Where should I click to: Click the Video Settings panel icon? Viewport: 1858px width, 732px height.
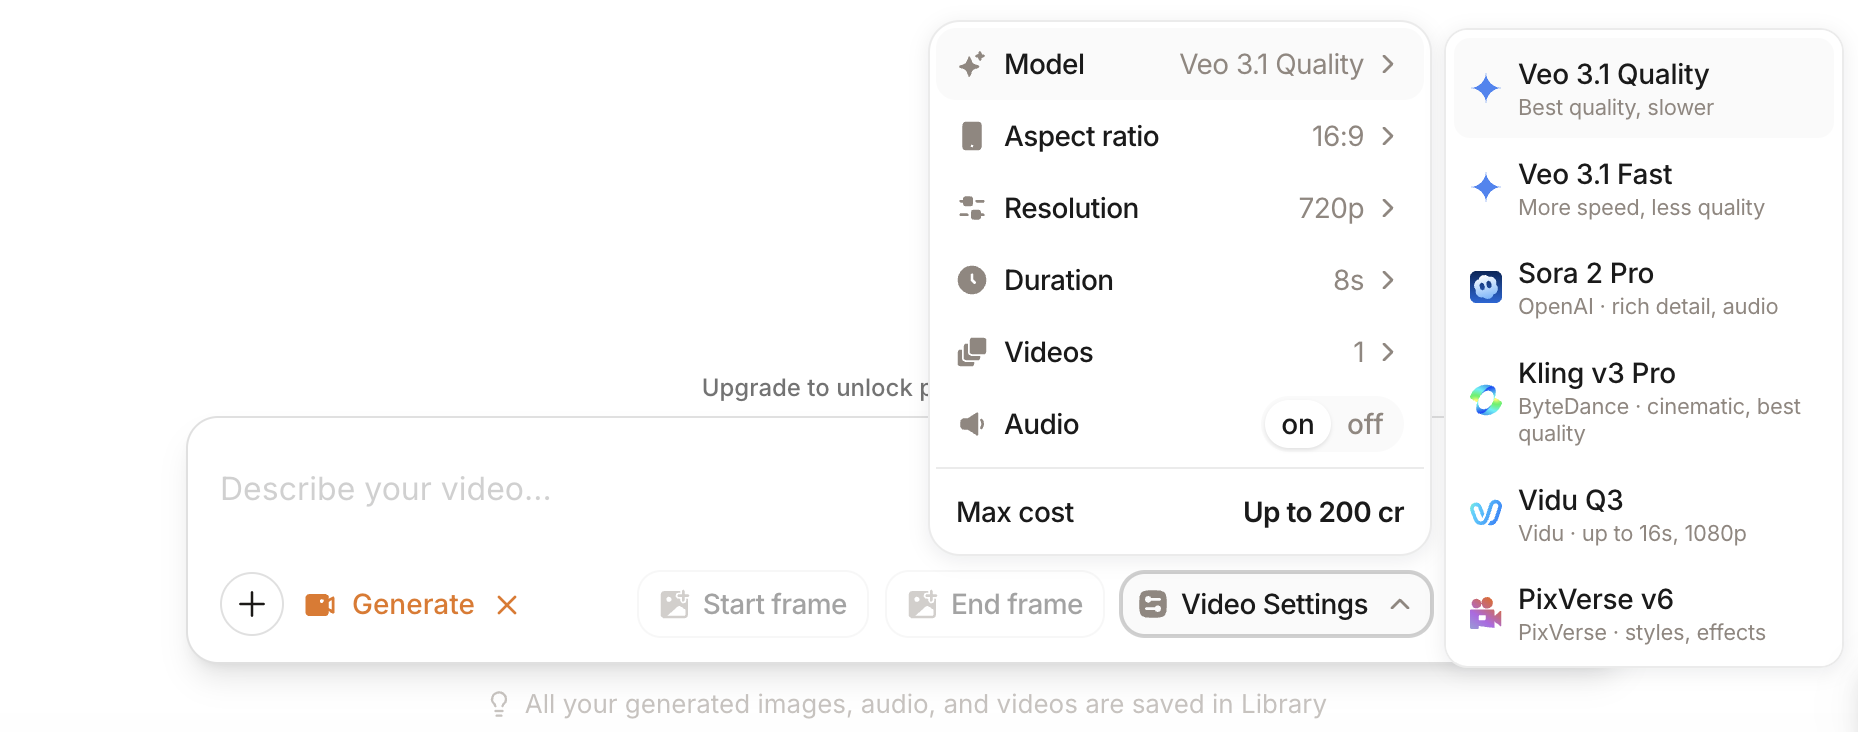click(x=1152, y=604)
